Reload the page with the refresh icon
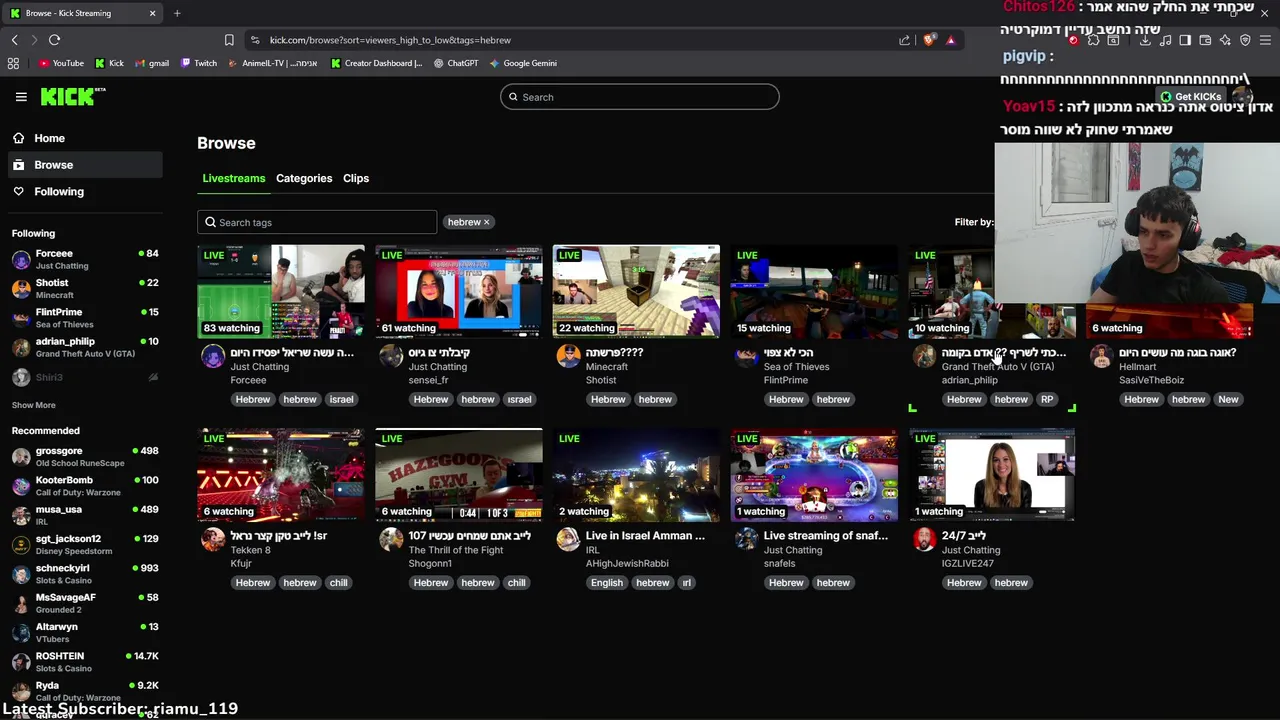The image size is (1280, 720). [x=54, y=40]
